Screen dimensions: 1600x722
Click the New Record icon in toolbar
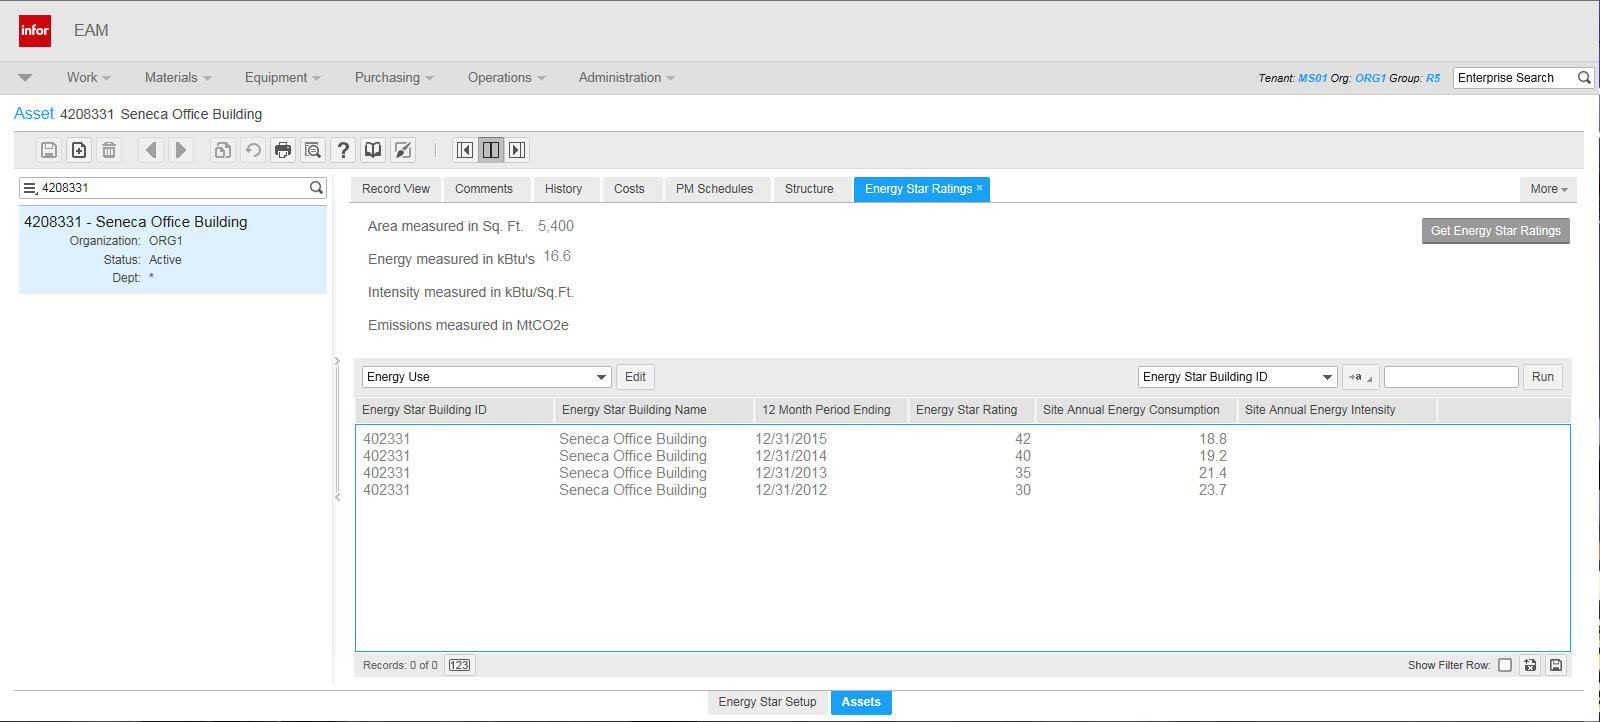[79, 150]
